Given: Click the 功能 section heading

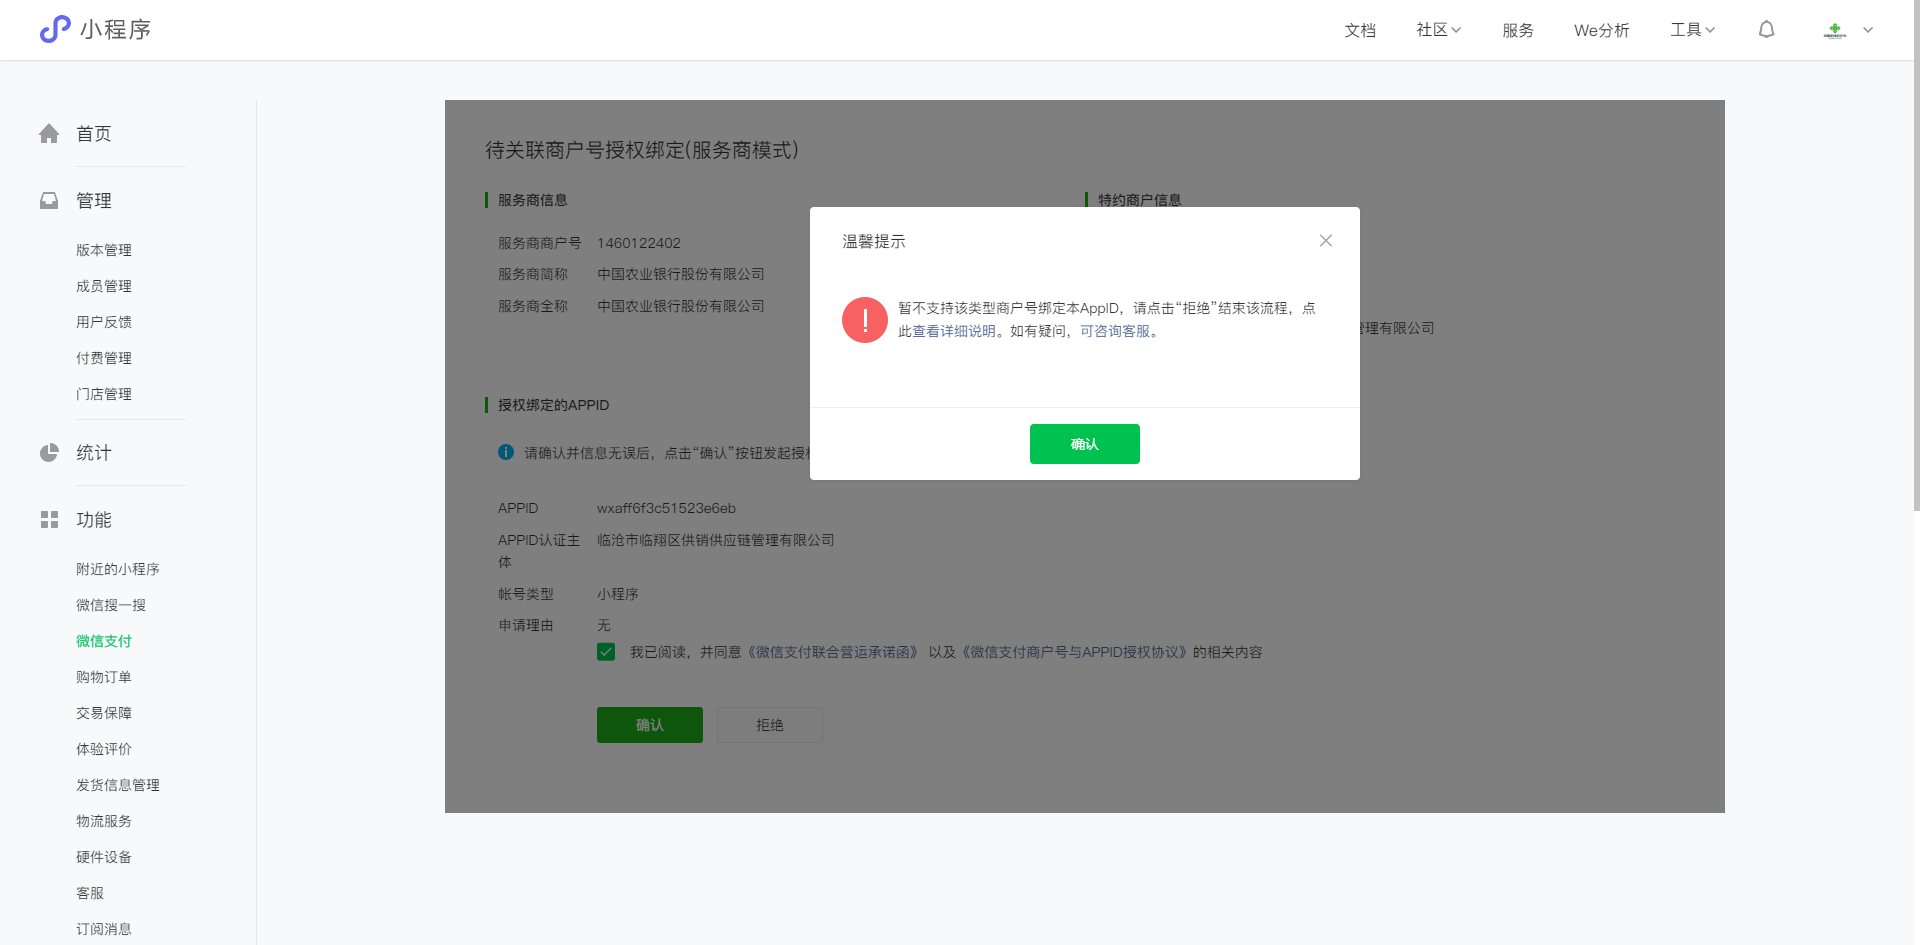Looking at the screenshot, I should tap(94, 520).
